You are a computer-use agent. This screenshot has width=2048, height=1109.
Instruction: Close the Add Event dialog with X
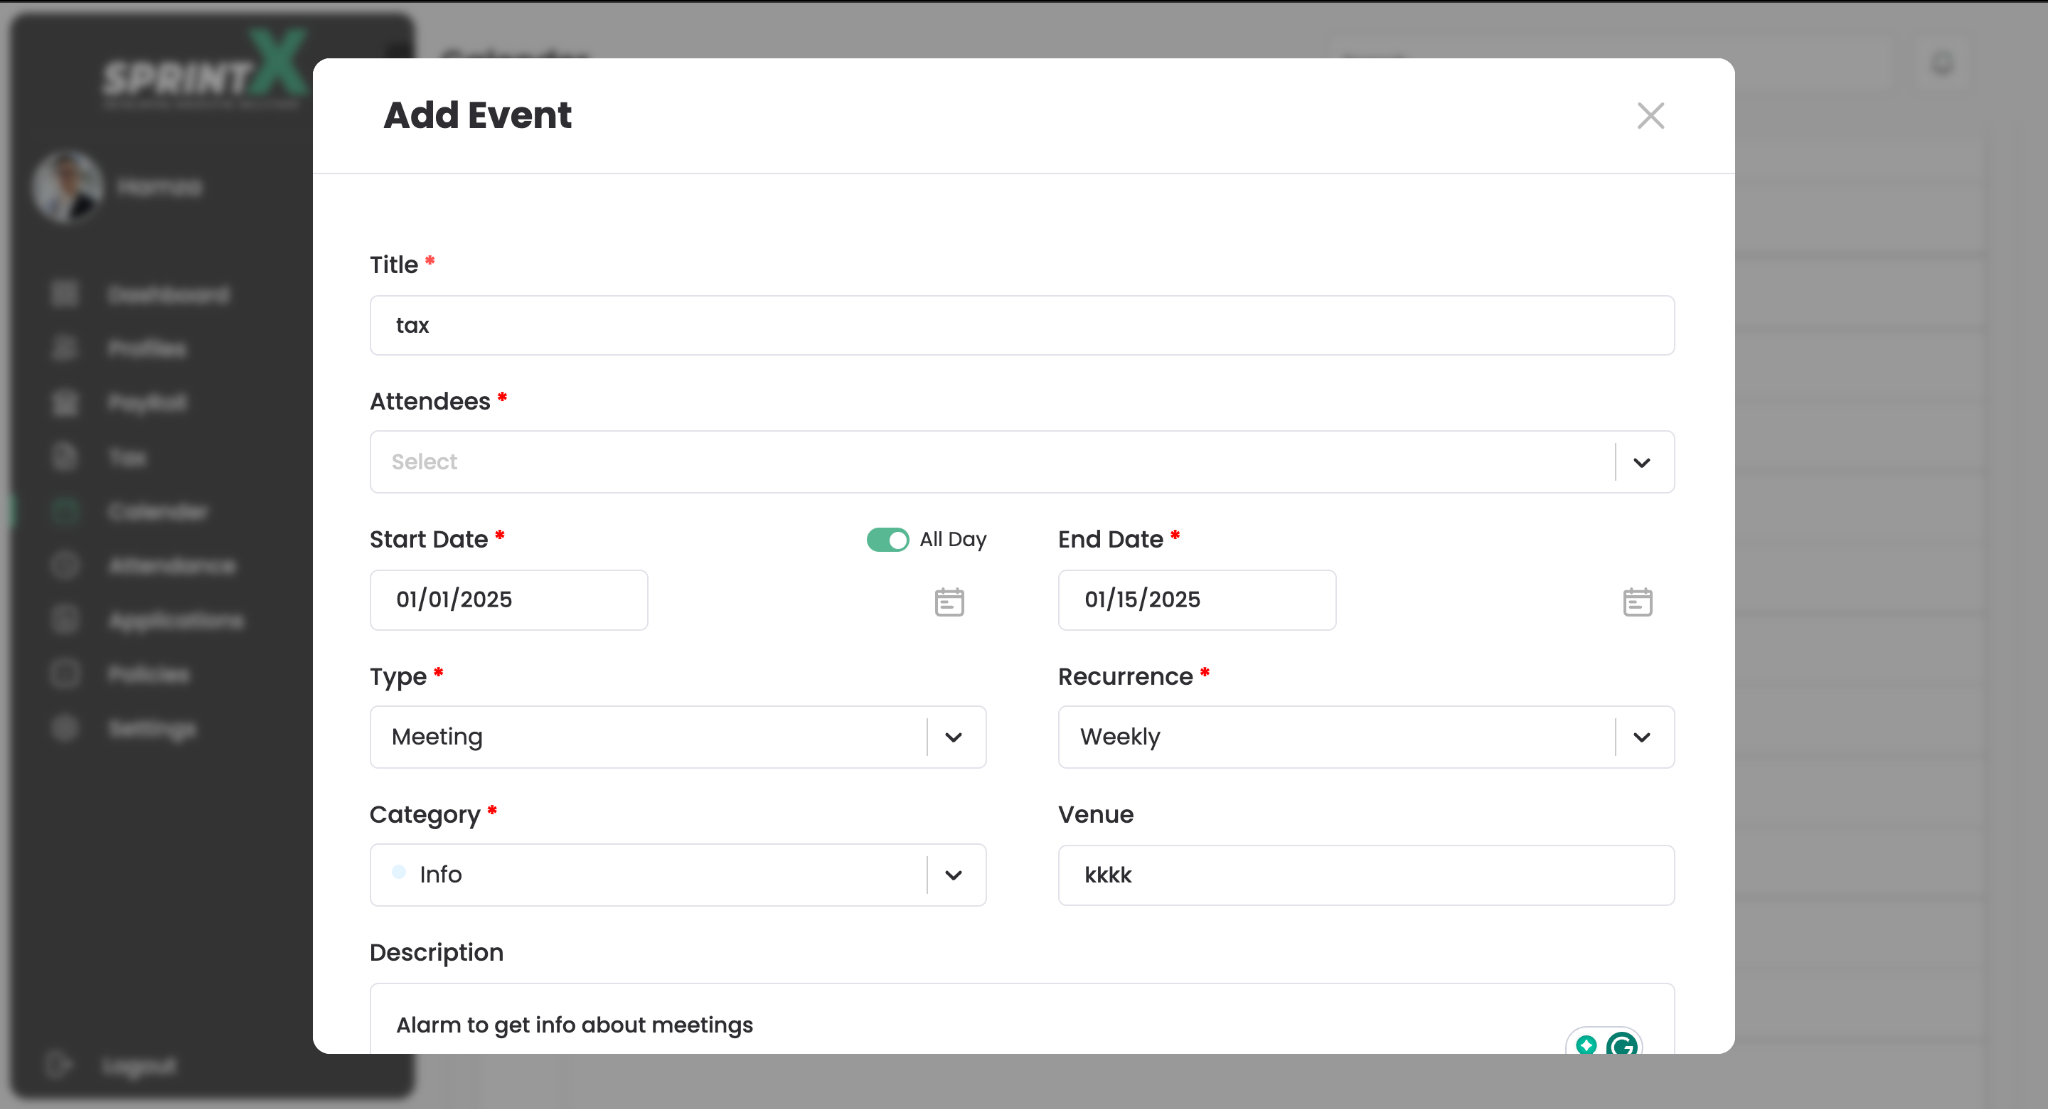click(x=1650, y=116)
